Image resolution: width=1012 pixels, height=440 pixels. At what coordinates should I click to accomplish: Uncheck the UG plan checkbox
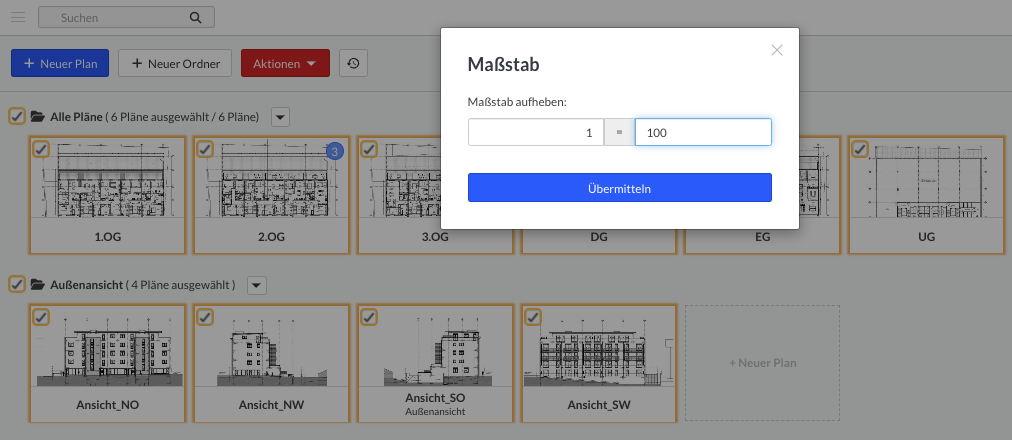(860, 149)
